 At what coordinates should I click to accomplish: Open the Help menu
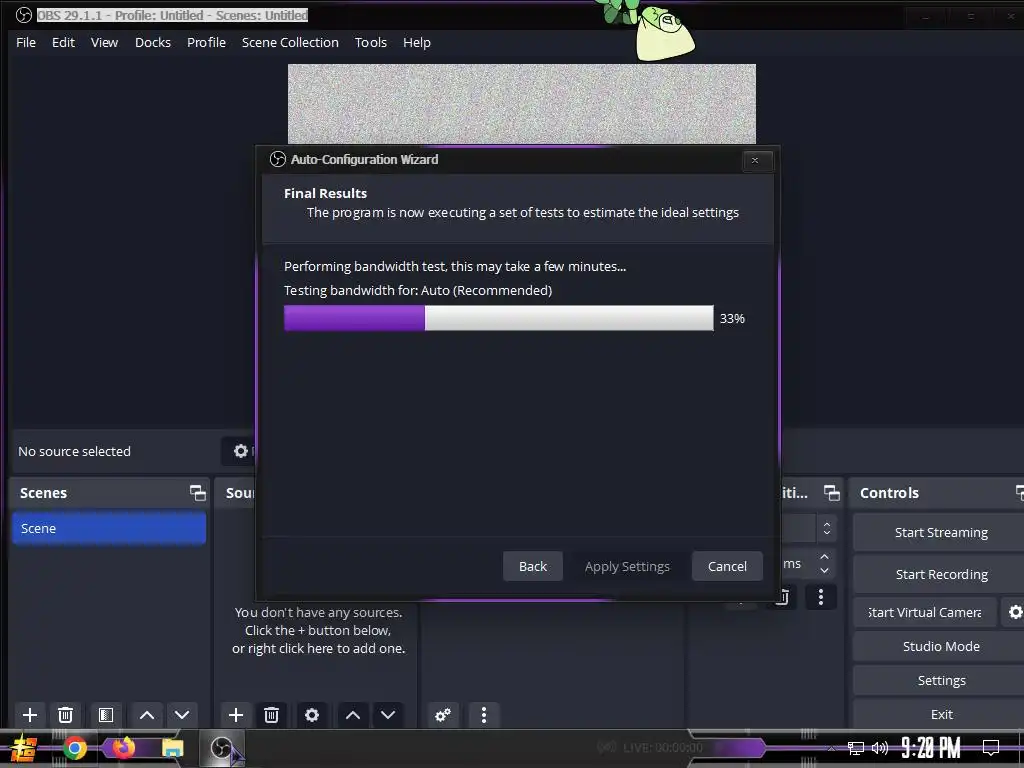pyautogui.click(x=417, y=42)
